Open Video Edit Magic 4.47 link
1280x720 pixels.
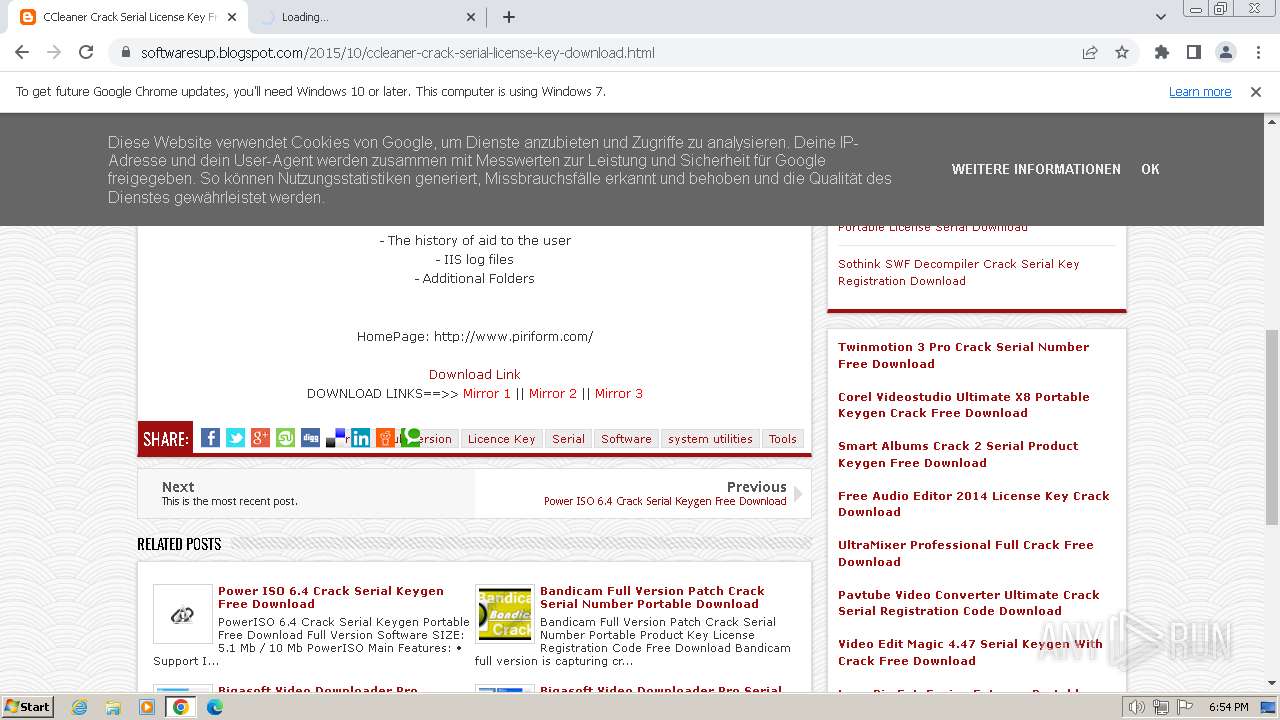[x=970, y=652]
